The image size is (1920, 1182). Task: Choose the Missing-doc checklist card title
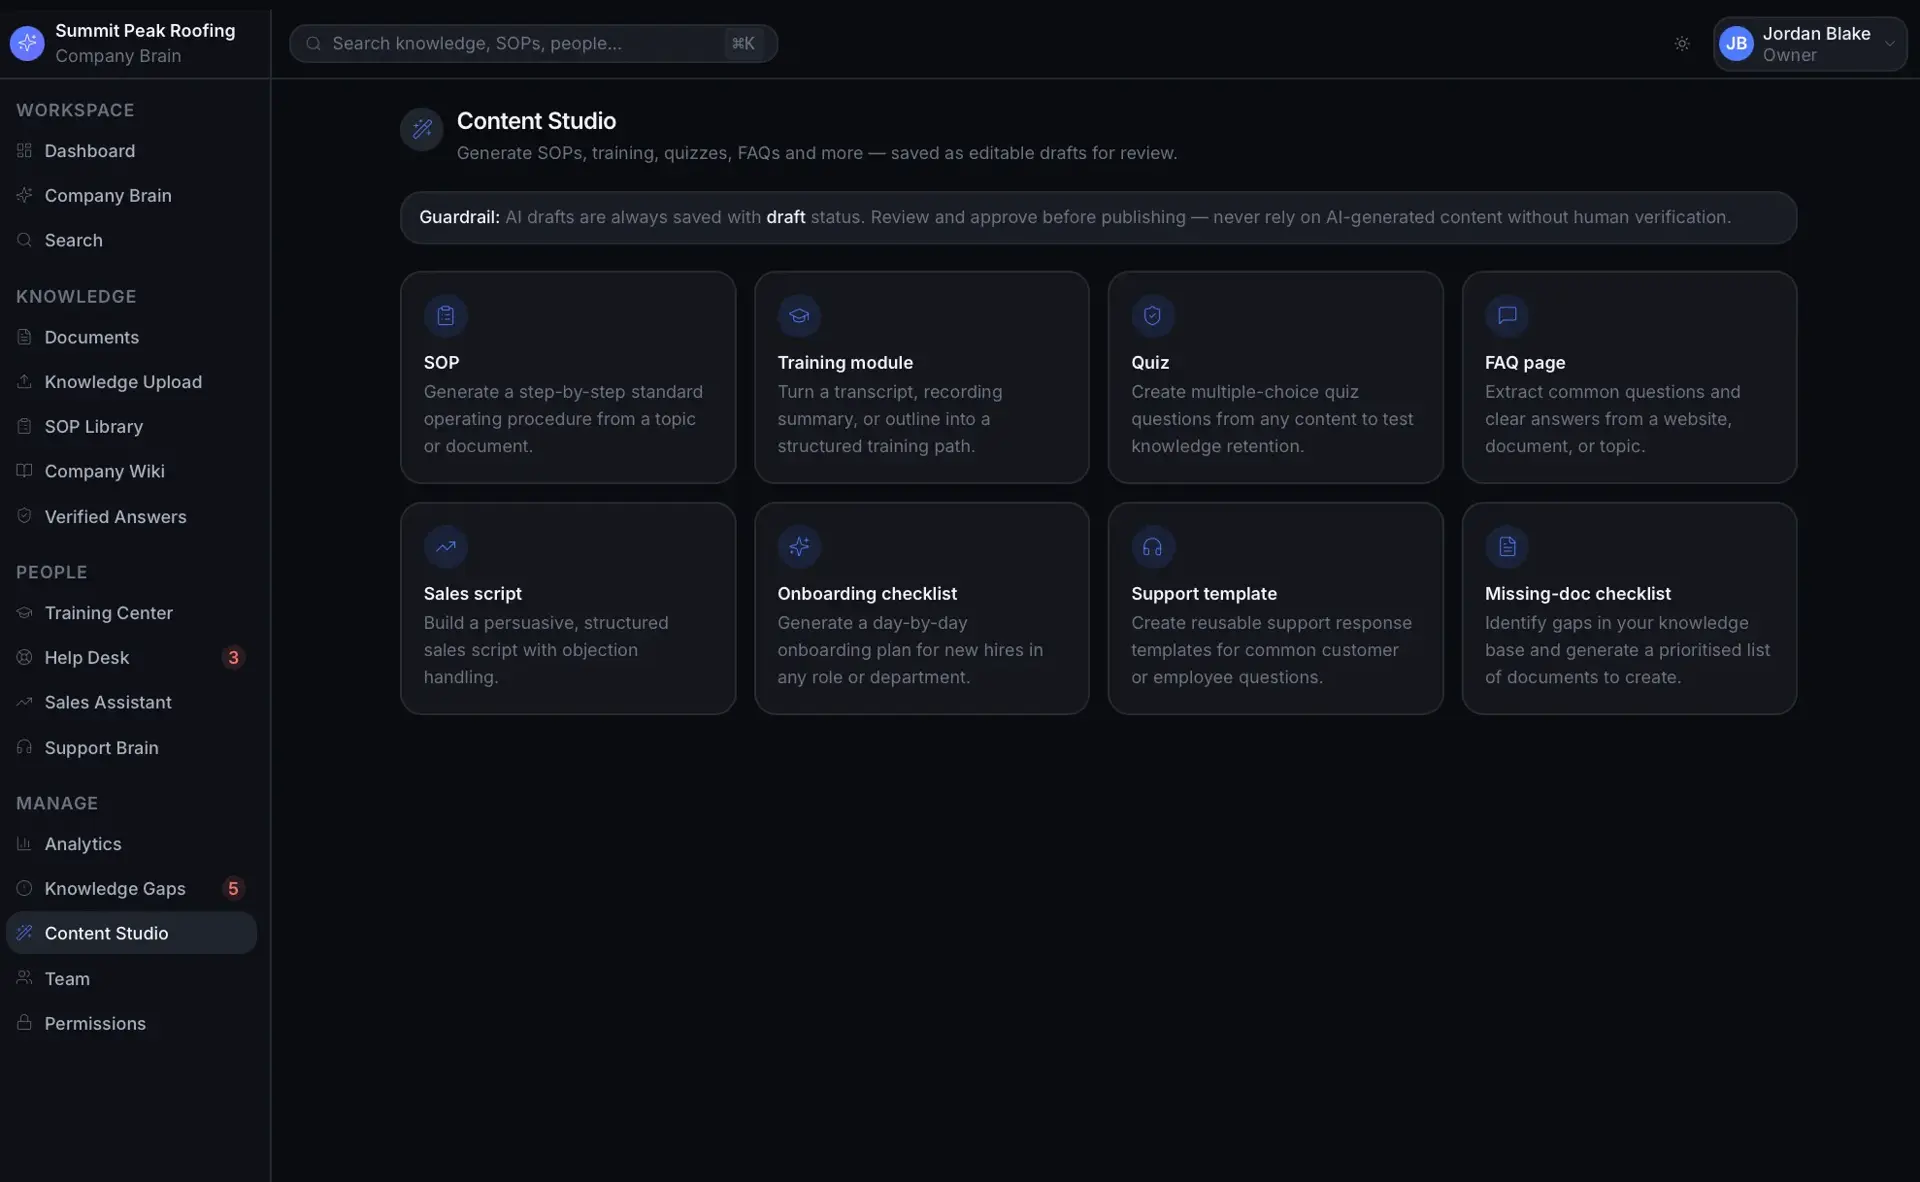point(1578,593)
